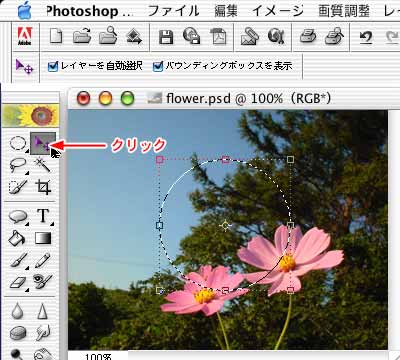
Task: Open the ファイル menu
Action: coord(173,11)
